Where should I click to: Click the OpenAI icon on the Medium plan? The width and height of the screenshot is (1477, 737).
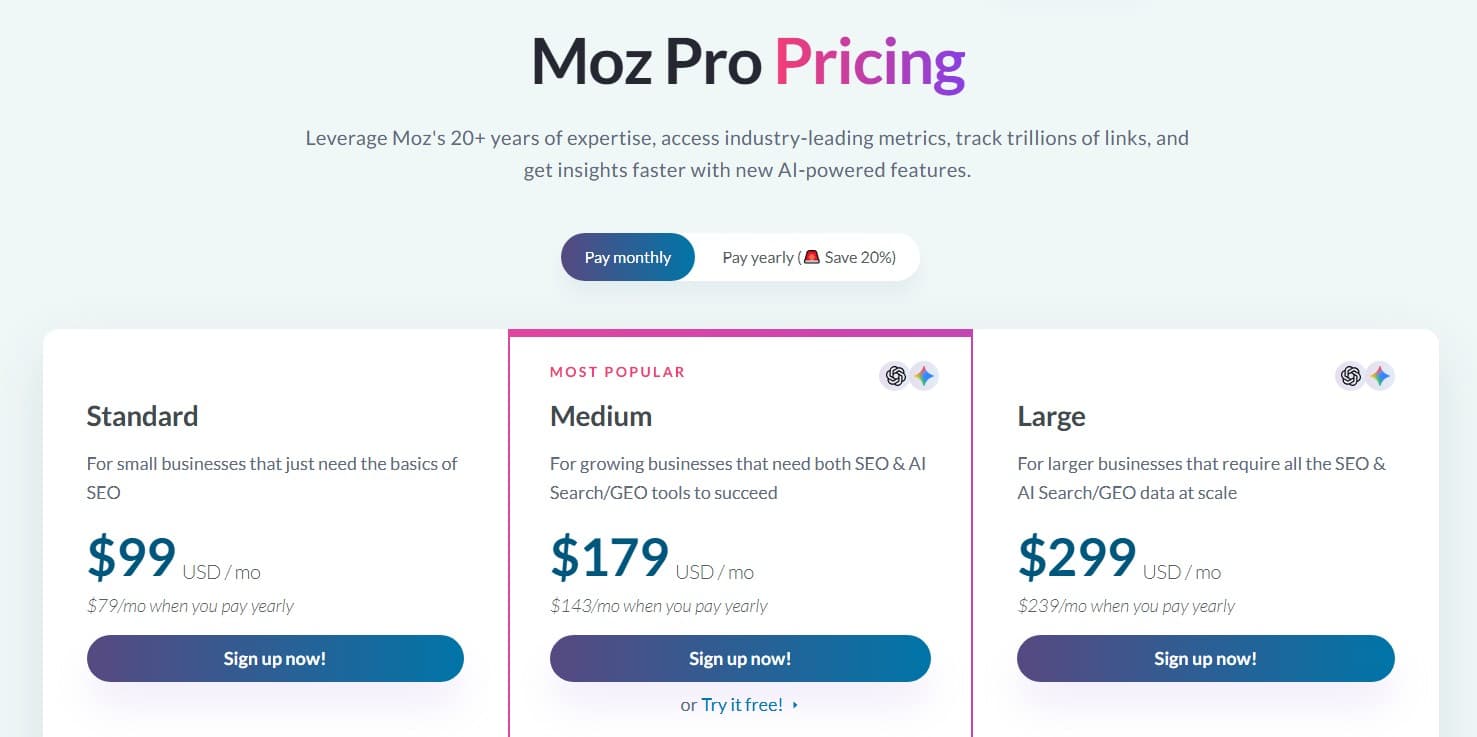(893, 376)
